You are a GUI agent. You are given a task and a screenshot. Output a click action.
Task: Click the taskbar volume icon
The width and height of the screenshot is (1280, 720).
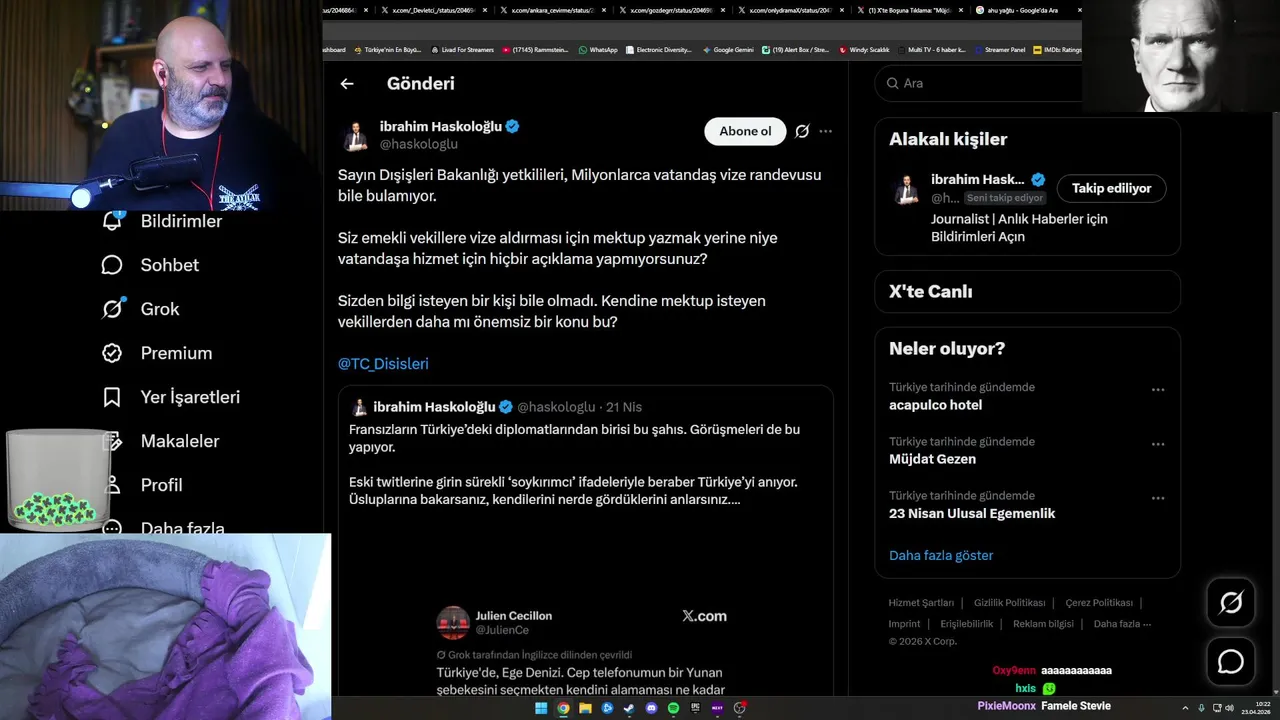(x=1229, y=708)
